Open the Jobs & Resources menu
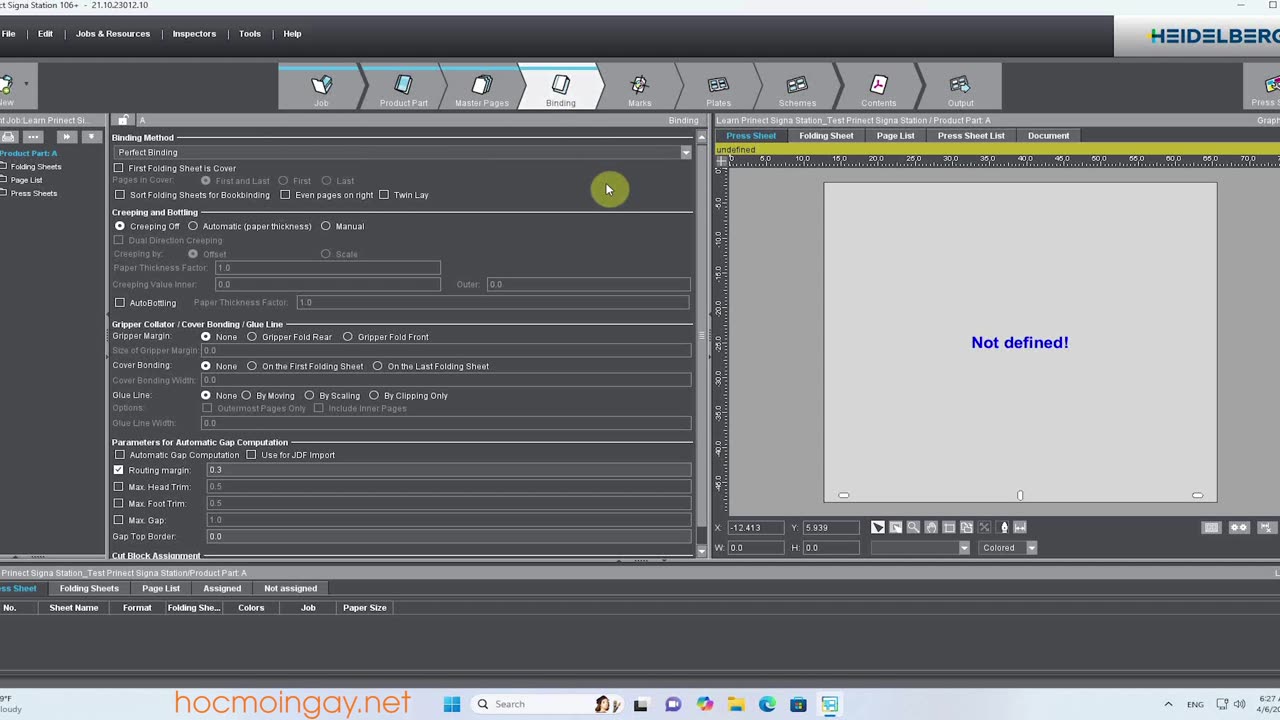 tap(113, 34)
